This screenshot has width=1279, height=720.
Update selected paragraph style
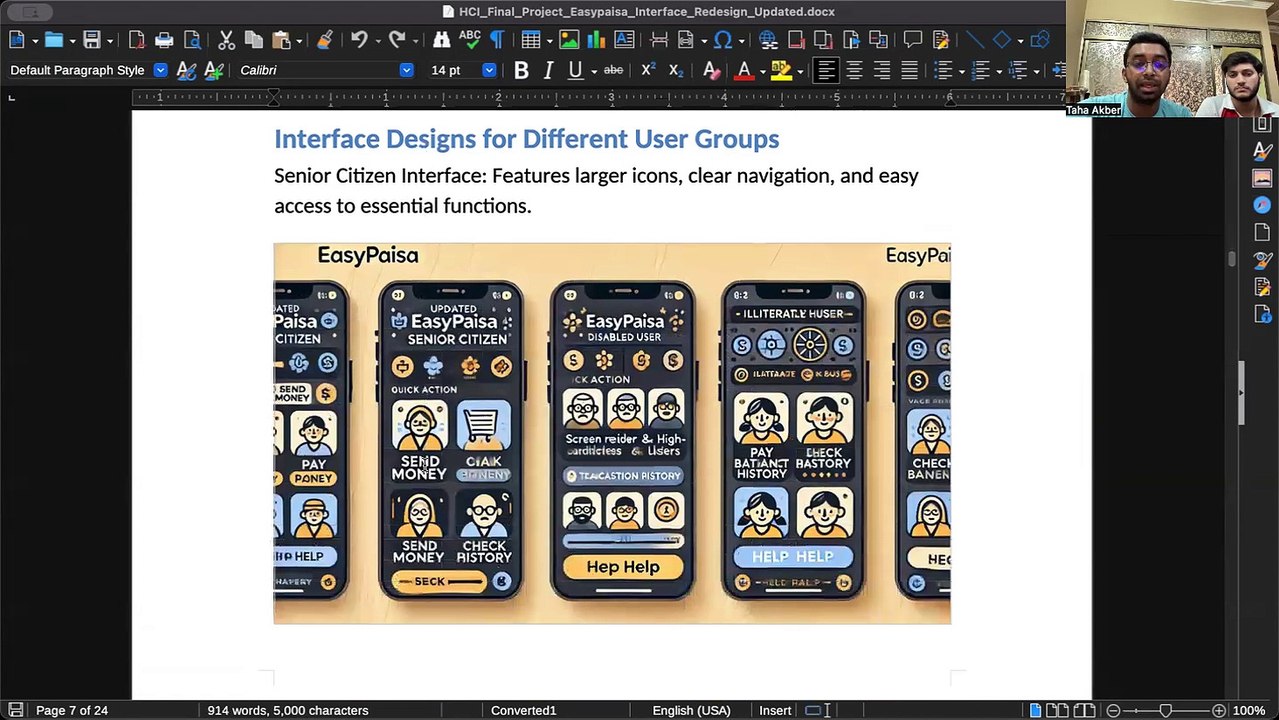click(186, 70)
